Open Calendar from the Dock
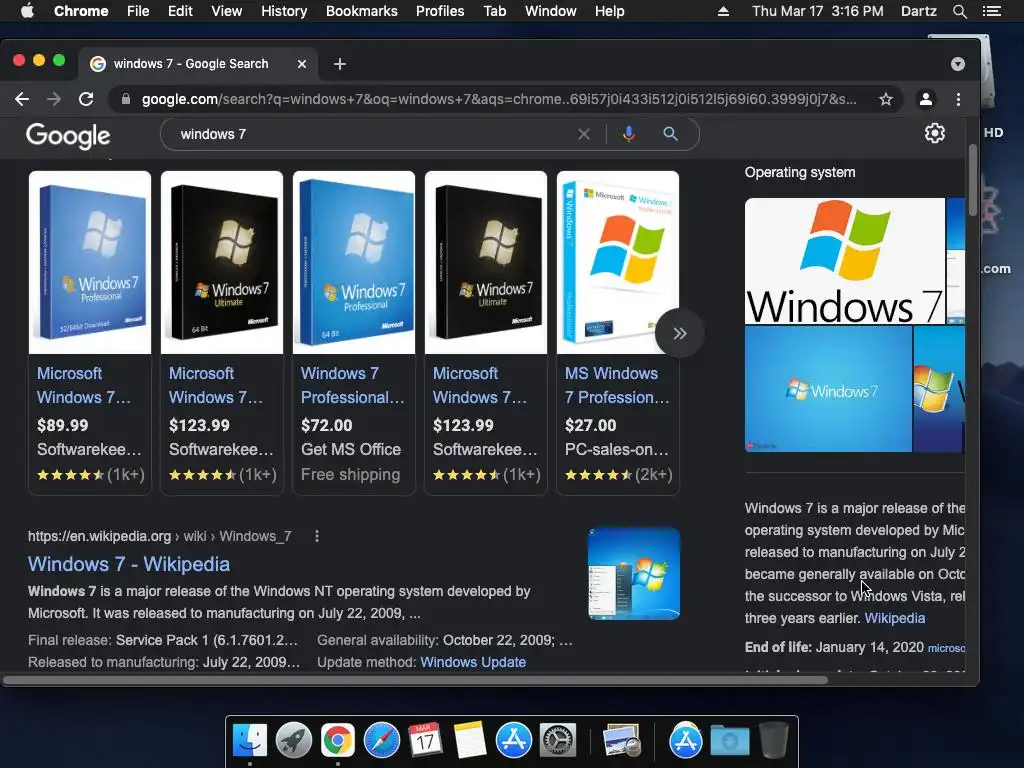 click(x=425, y=740)
